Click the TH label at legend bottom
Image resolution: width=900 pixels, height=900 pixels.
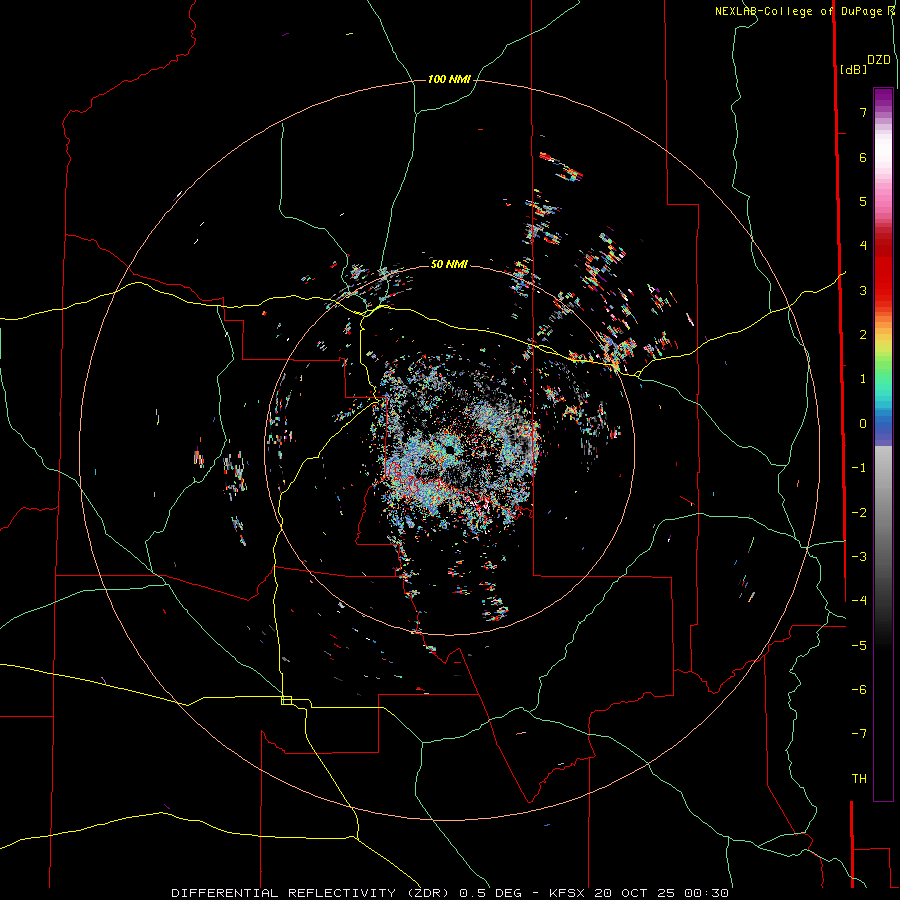pos(859,778)
